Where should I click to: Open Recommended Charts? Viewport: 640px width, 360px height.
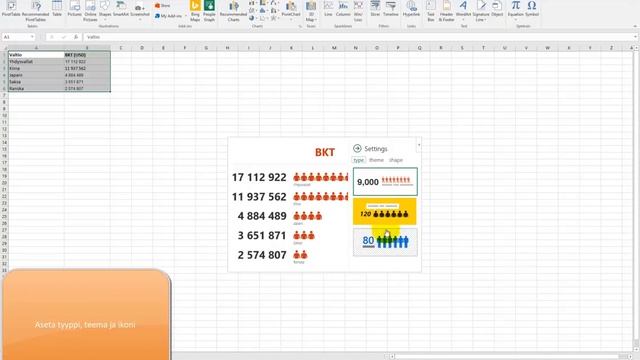coord(233,11)
